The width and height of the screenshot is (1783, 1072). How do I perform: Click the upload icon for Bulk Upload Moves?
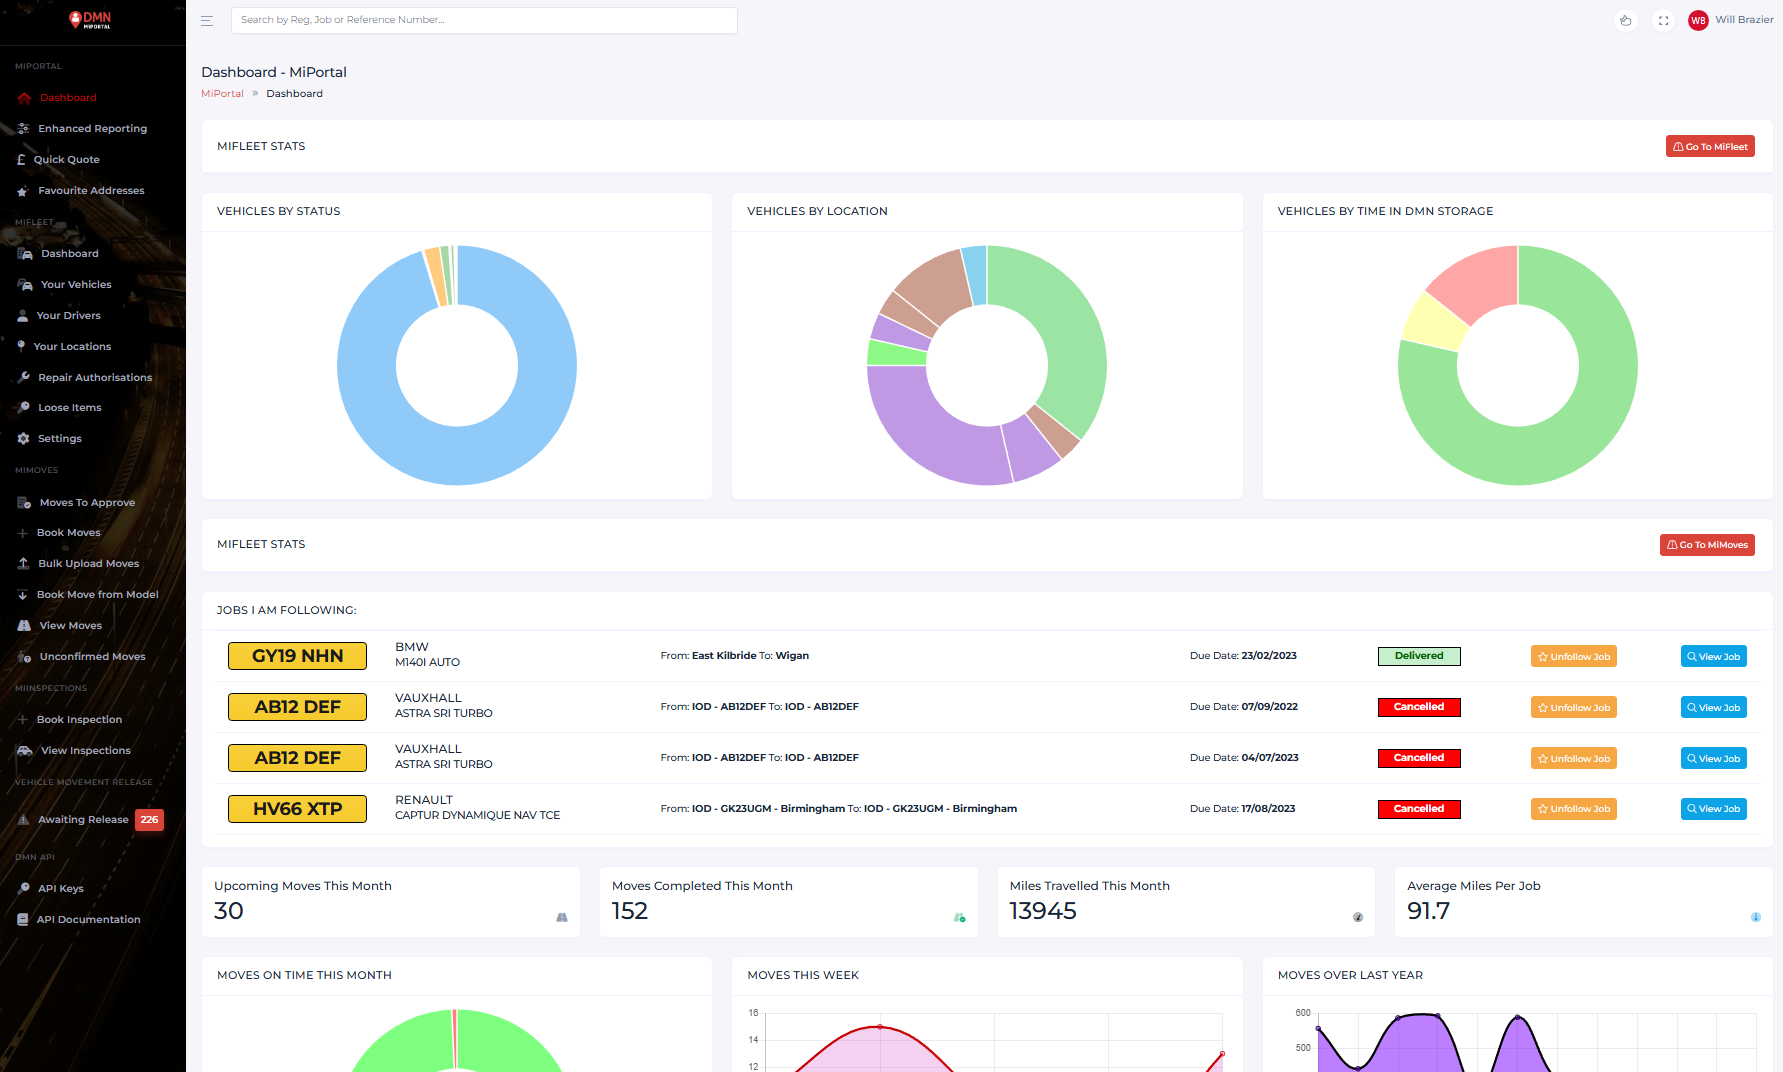click(x=23, y=564)
